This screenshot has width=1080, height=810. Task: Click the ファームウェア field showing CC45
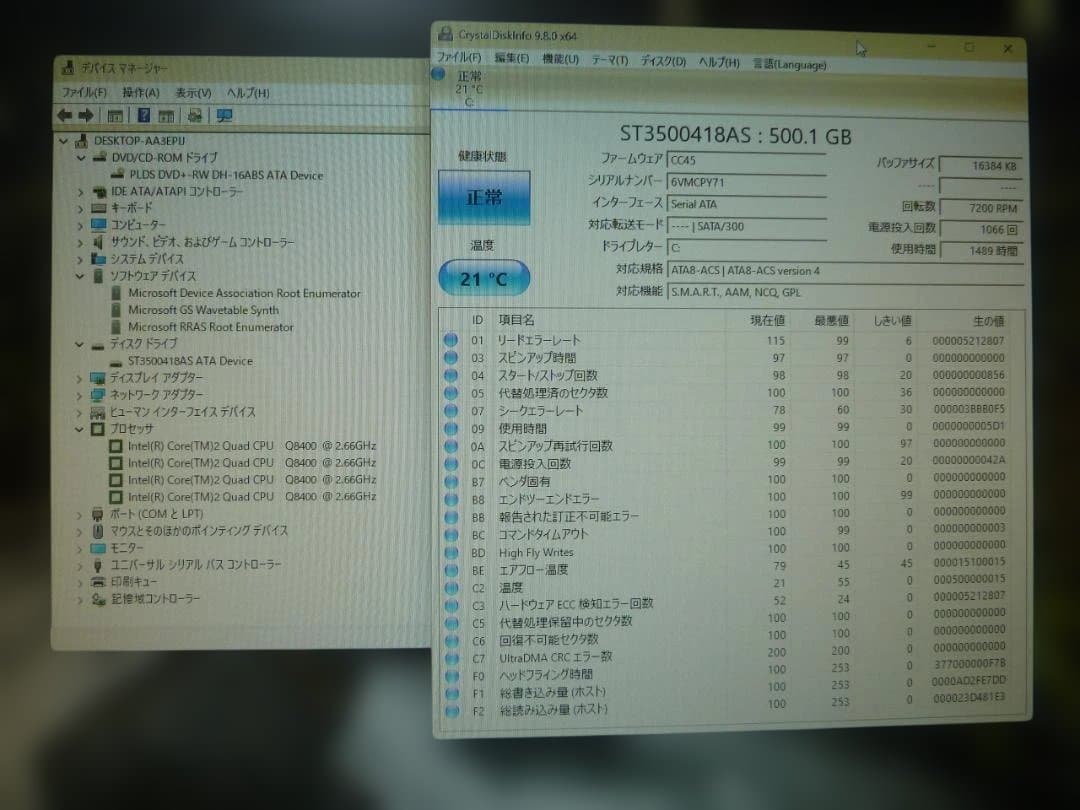[747, 160]
